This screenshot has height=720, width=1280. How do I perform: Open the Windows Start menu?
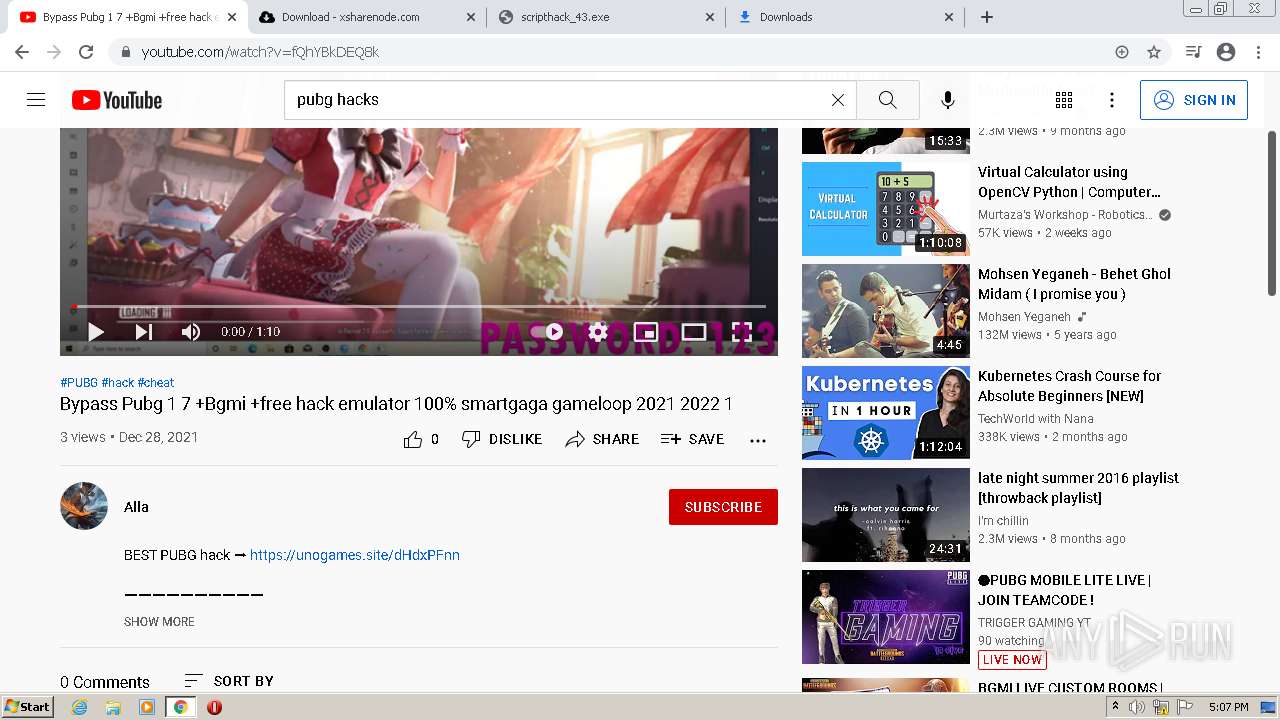[28, 707]
